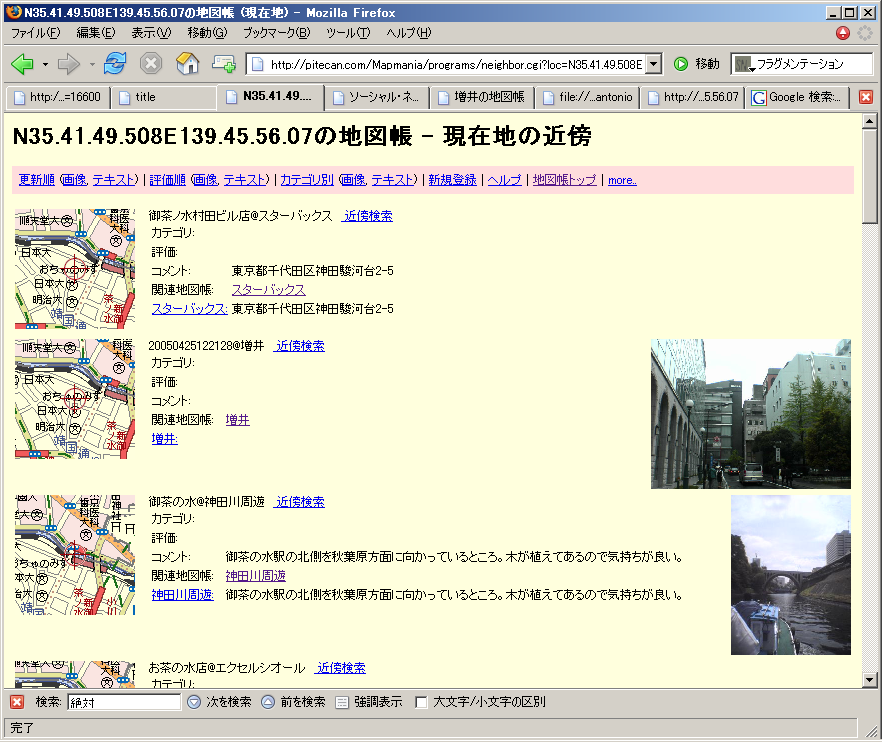Screen dimensions: 882x742
Task: Click the 評価順 link
Action: [168, 180]
